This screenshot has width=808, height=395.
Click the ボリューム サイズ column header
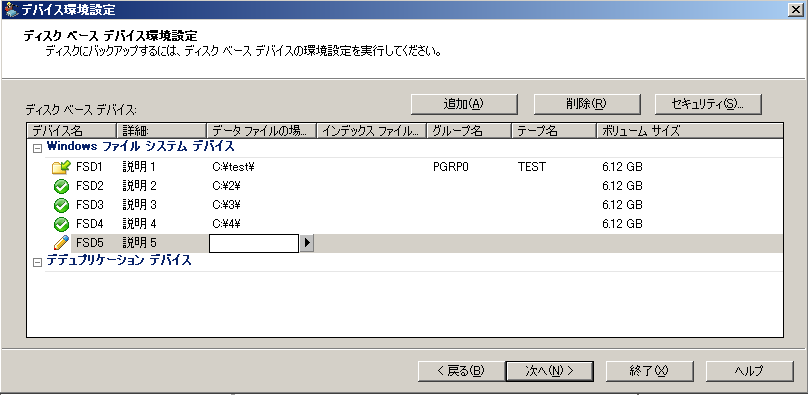(x=689, y=131)
